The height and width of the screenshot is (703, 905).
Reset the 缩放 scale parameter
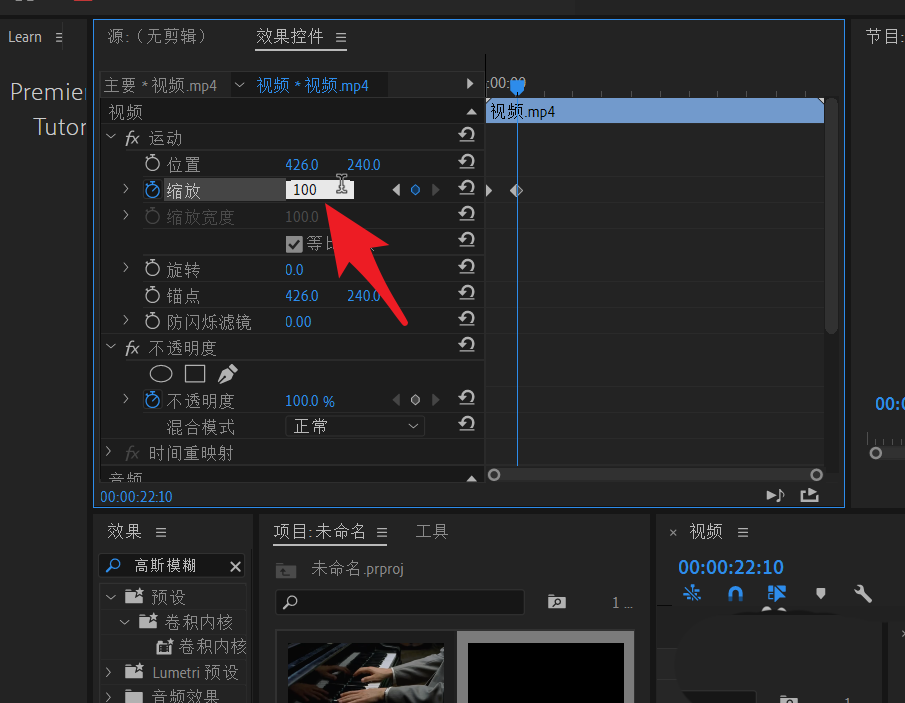pyautogui.click(x=466, y=188)
